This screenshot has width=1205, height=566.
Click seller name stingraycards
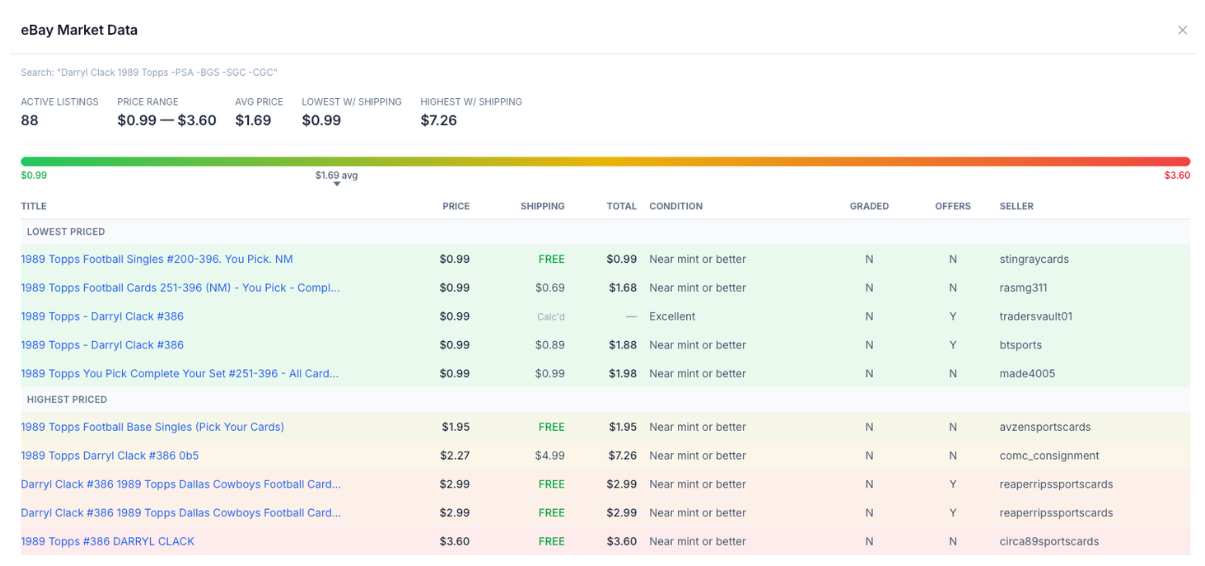tap(1034, 259)
